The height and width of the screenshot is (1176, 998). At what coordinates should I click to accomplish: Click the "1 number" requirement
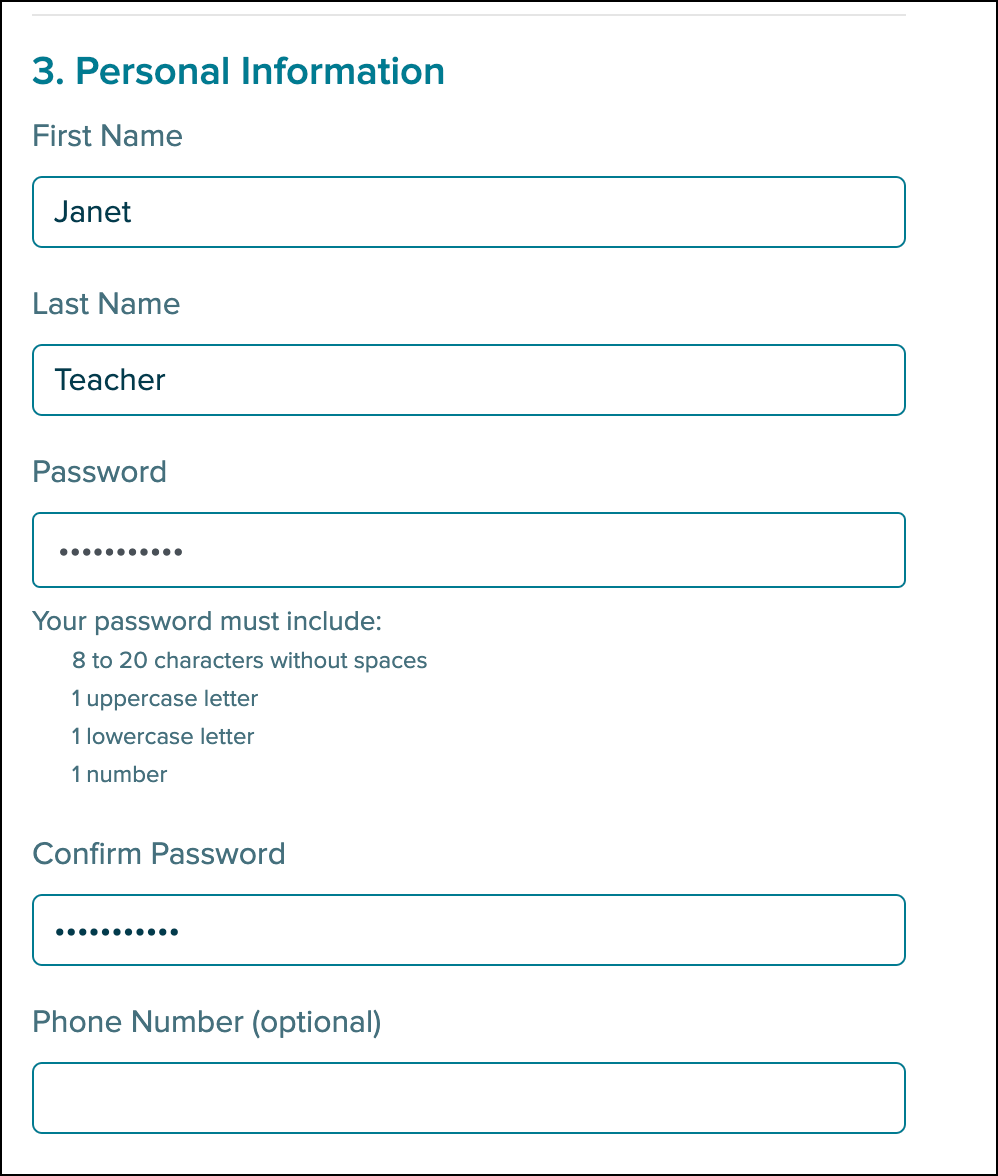point(119,775)
